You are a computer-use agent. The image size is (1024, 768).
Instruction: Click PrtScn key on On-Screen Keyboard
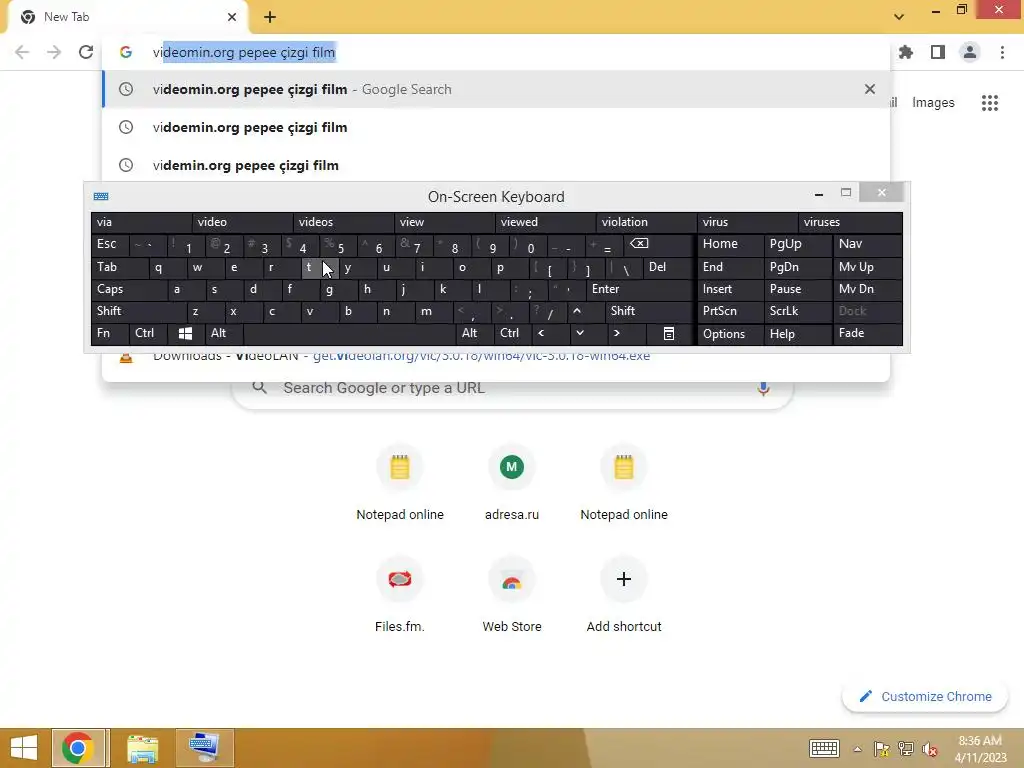(729, 312)
